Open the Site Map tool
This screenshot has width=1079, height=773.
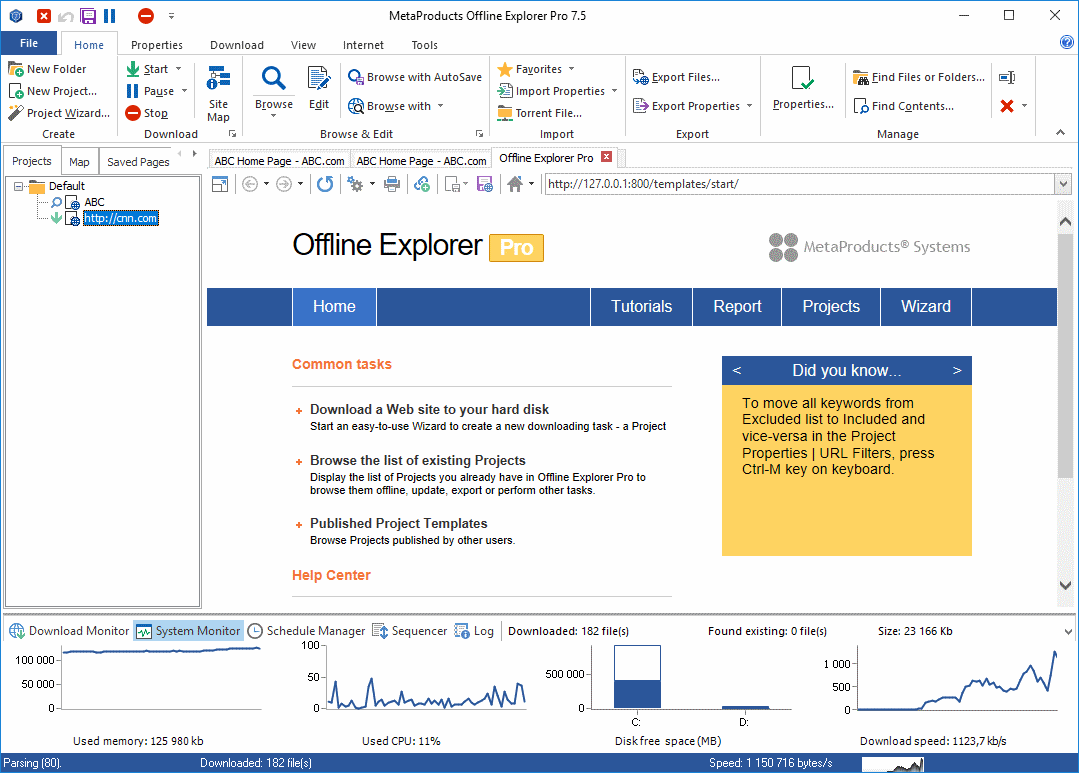[218, 90]
